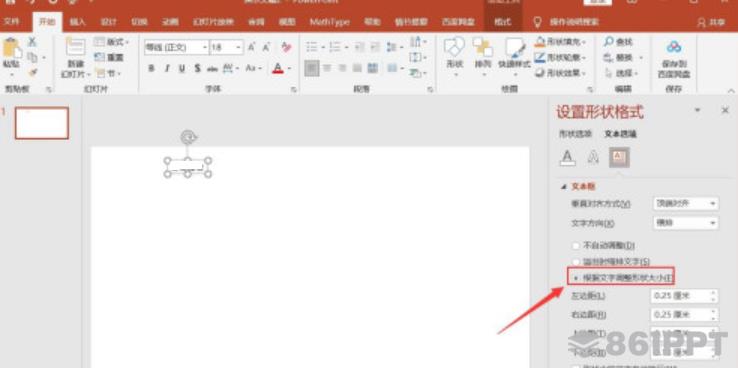738x368 pixels.
Task: Open the font size dropdown
Action: click(x=239, y=47)
